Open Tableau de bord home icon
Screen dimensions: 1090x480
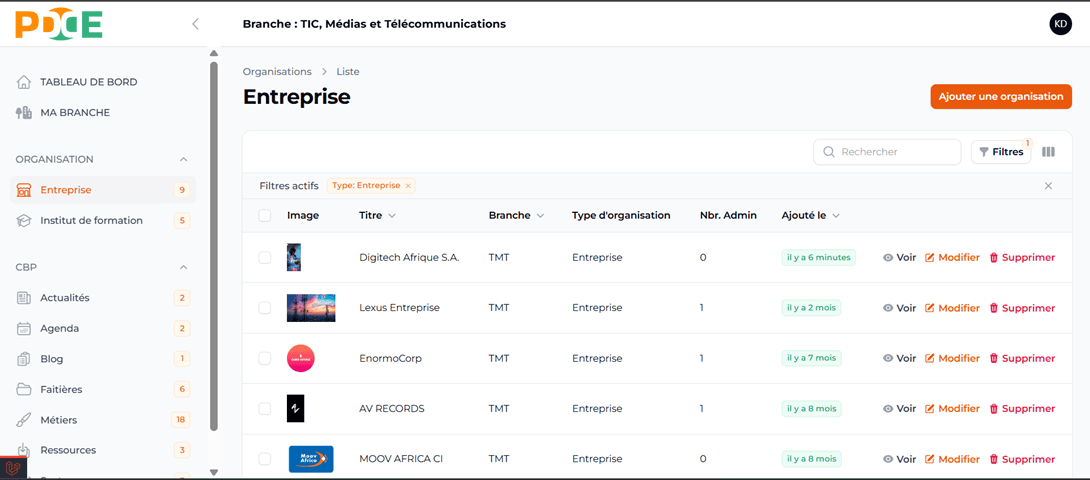[x=24, y=82]
